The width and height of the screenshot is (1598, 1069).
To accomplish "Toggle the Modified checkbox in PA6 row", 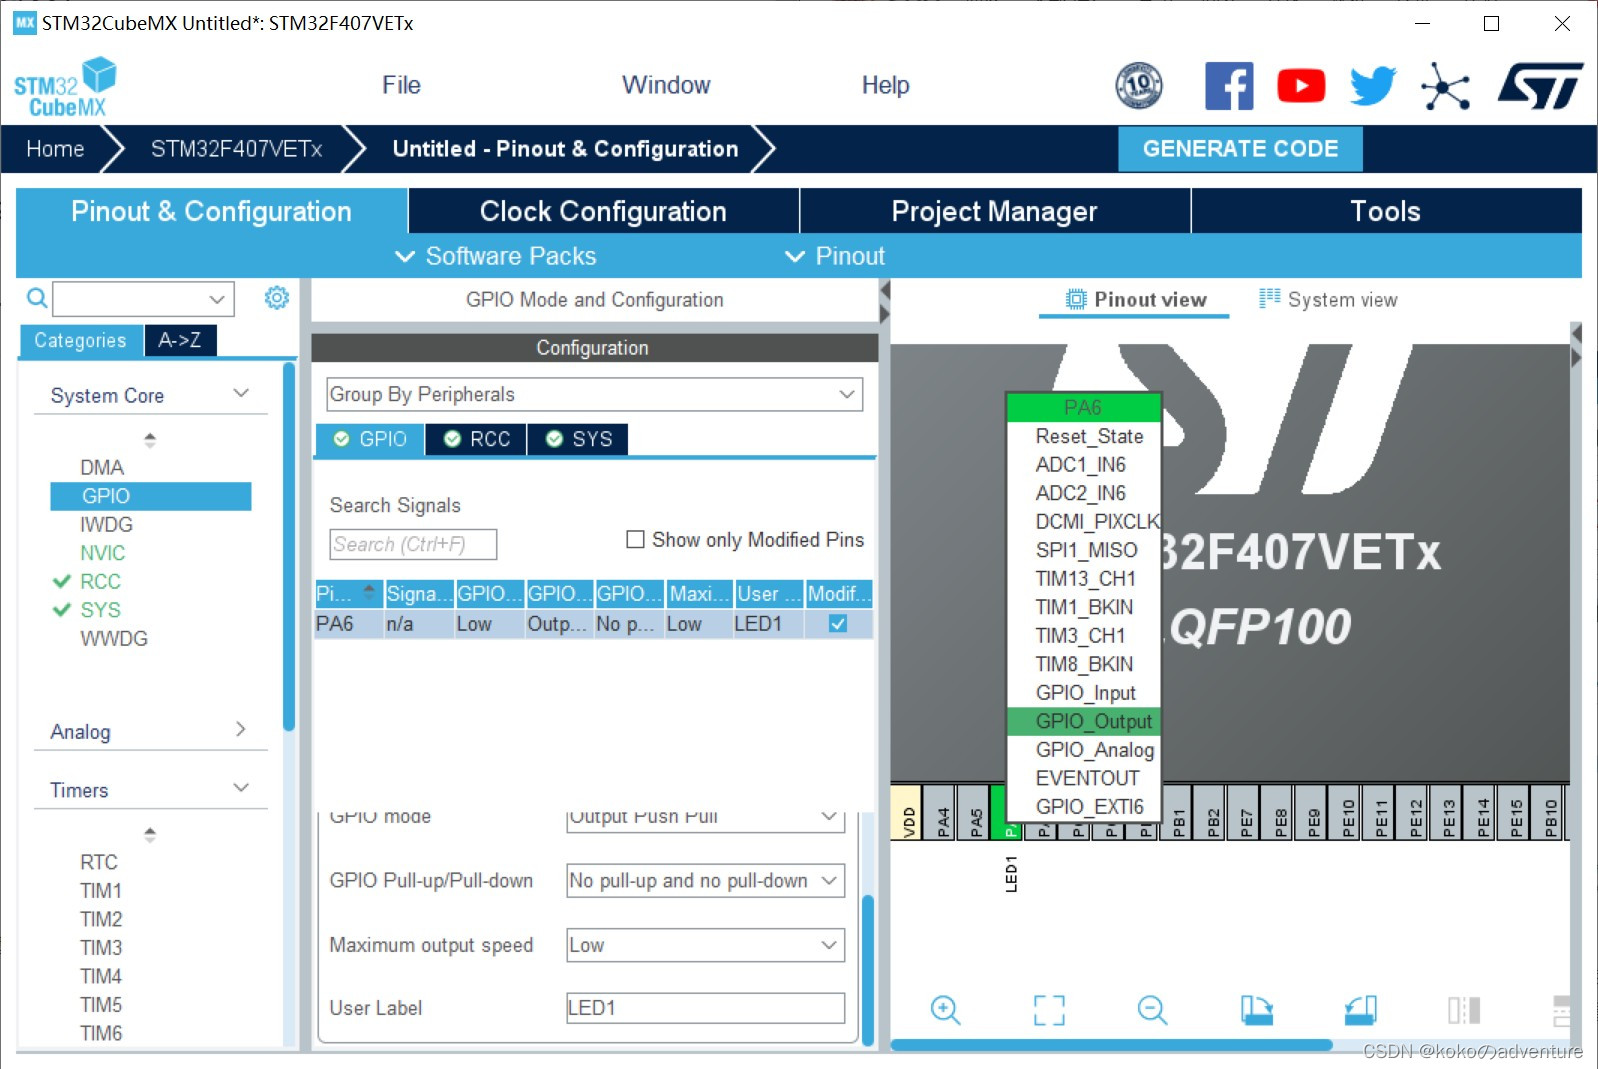I will click(838, 624).
